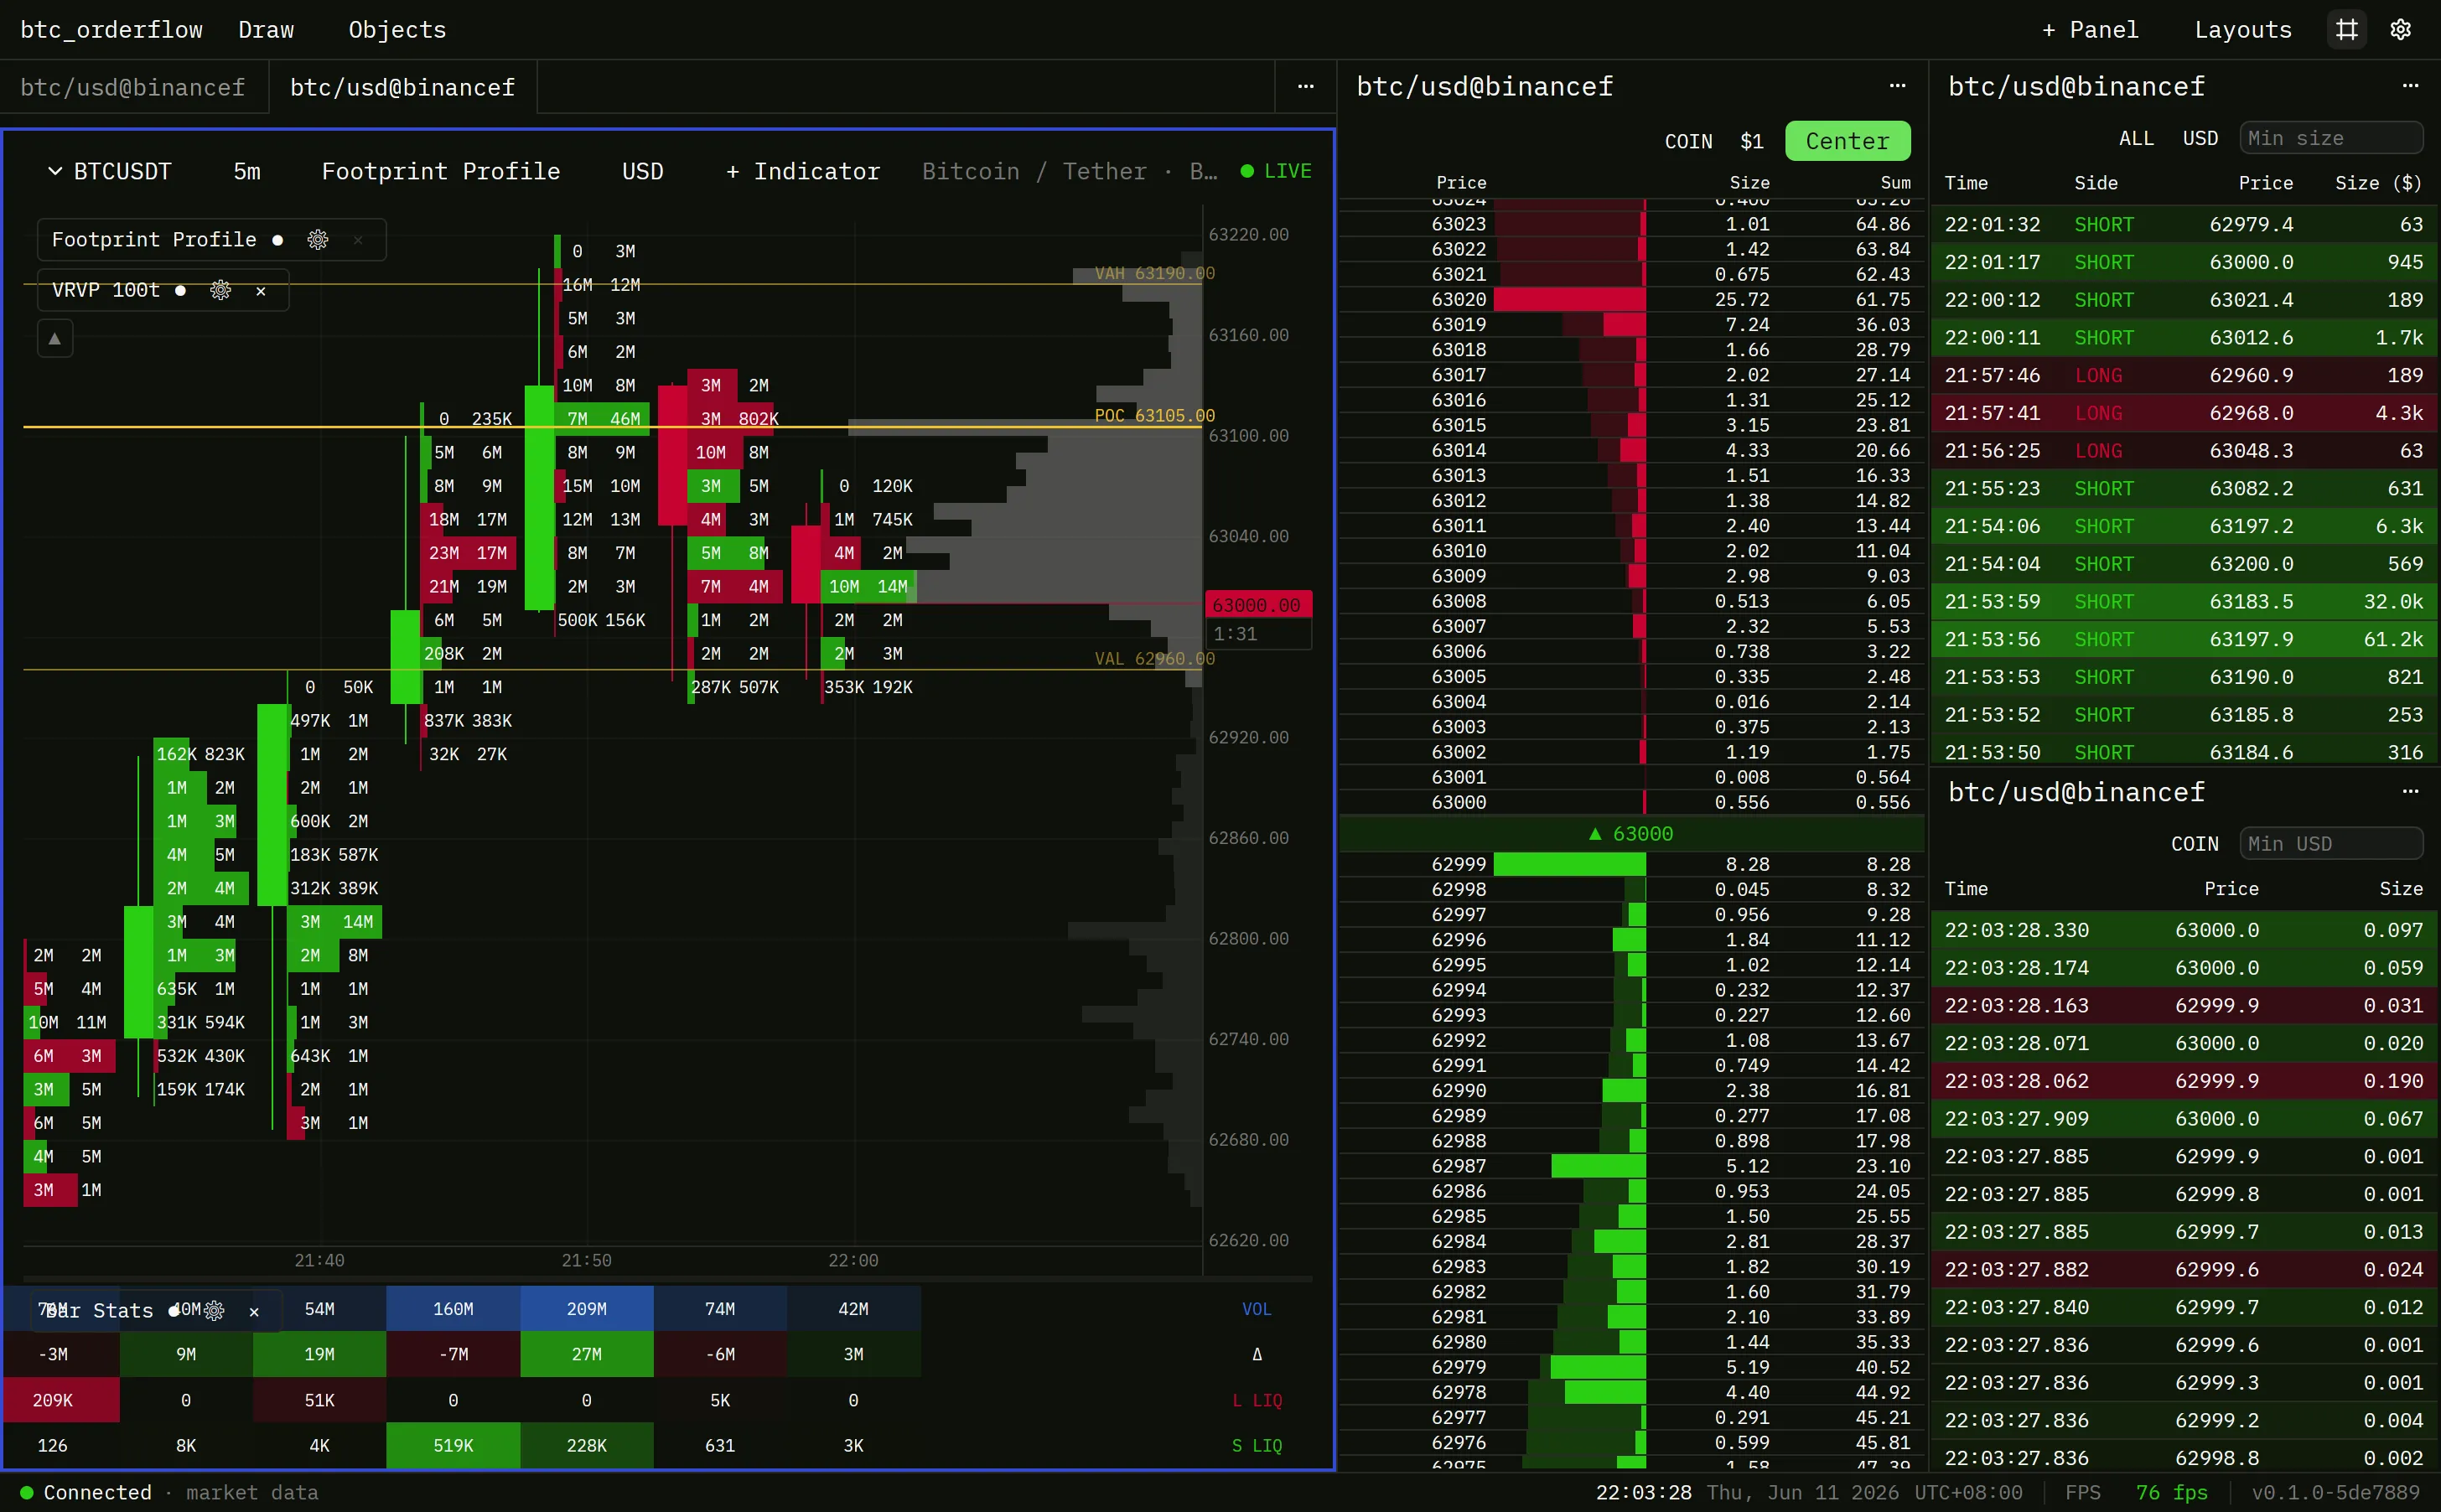
Task: Expand the BTCUSDT symbol dropdown
Action: 110,171
